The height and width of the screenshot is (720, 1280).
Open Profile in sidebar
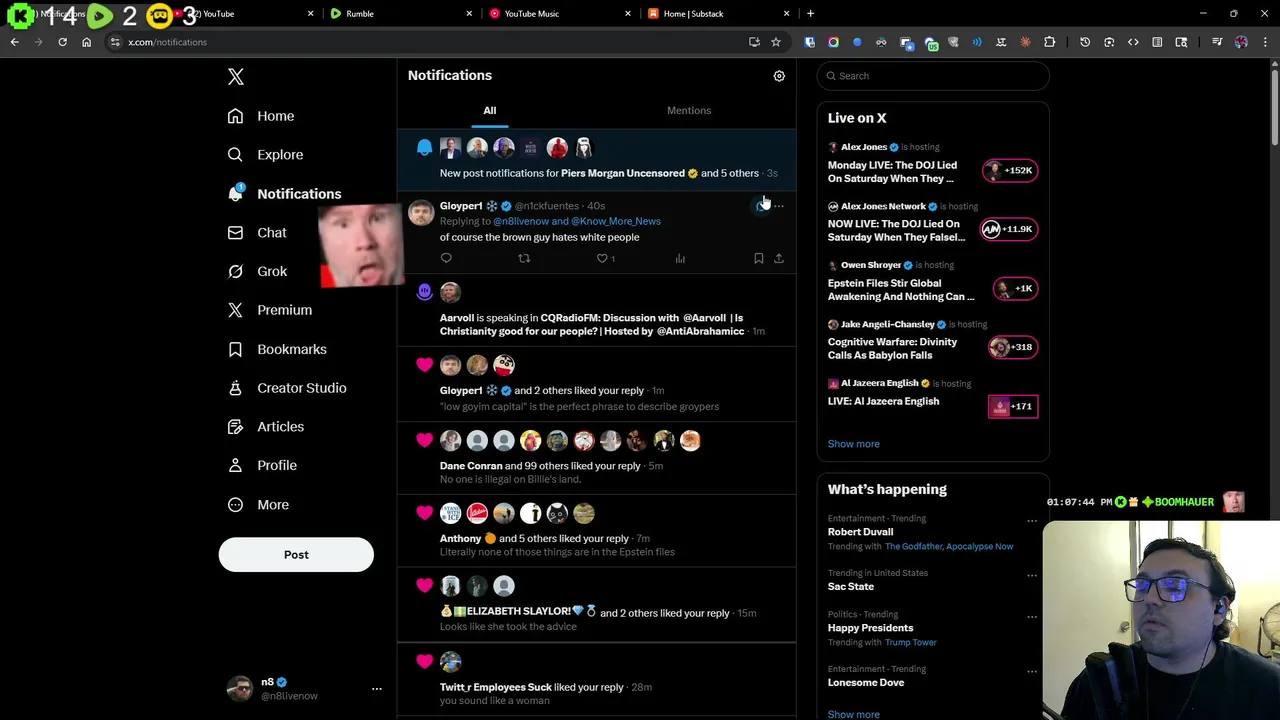tap(262, 466)
